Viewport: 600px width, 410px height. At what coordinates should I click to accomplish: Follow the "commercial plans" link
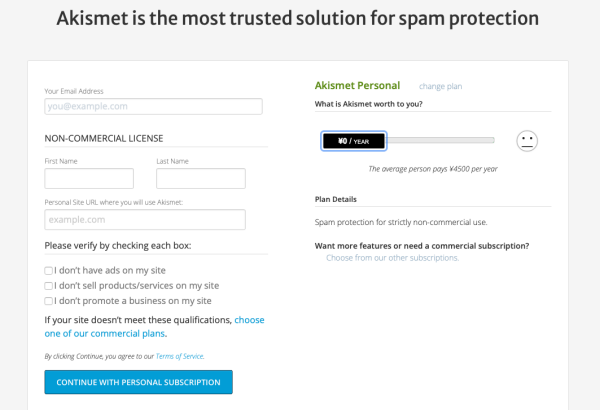pyautogui.click(x=104, y=334)
